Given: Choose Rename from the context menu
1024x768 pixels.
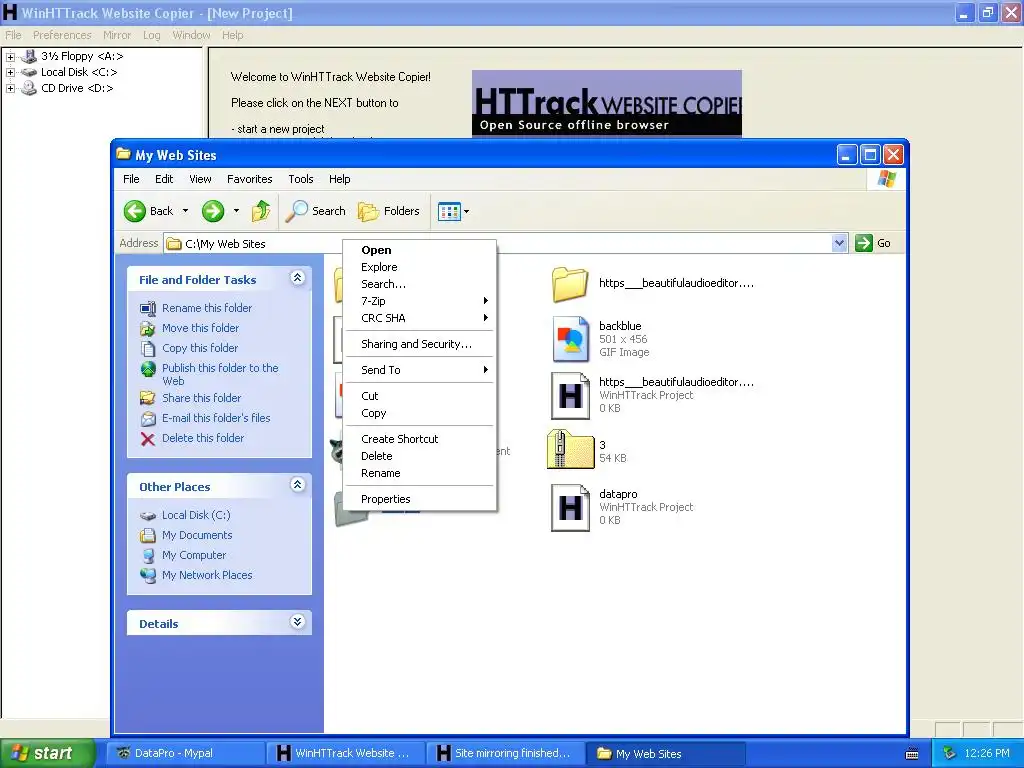Looking at the screenshot, I should [x=419, y=473].
